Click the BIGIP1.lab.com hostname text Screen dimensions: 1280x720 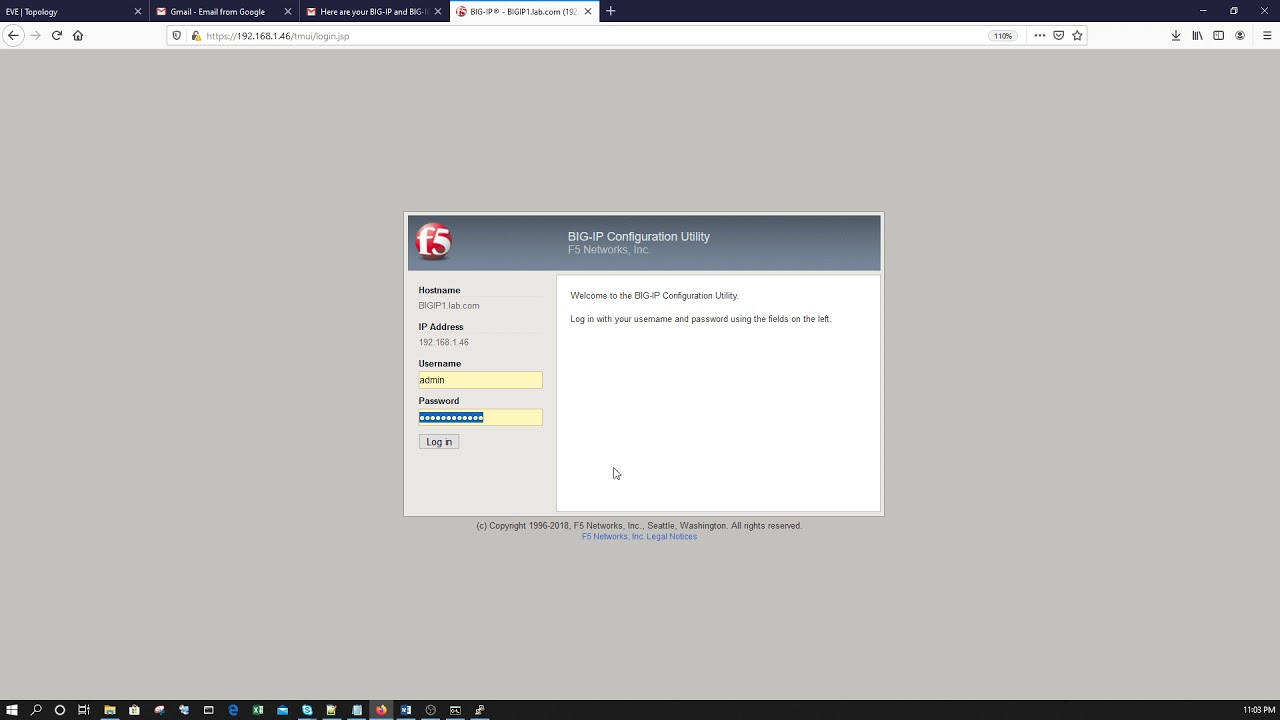pos(449,306)
